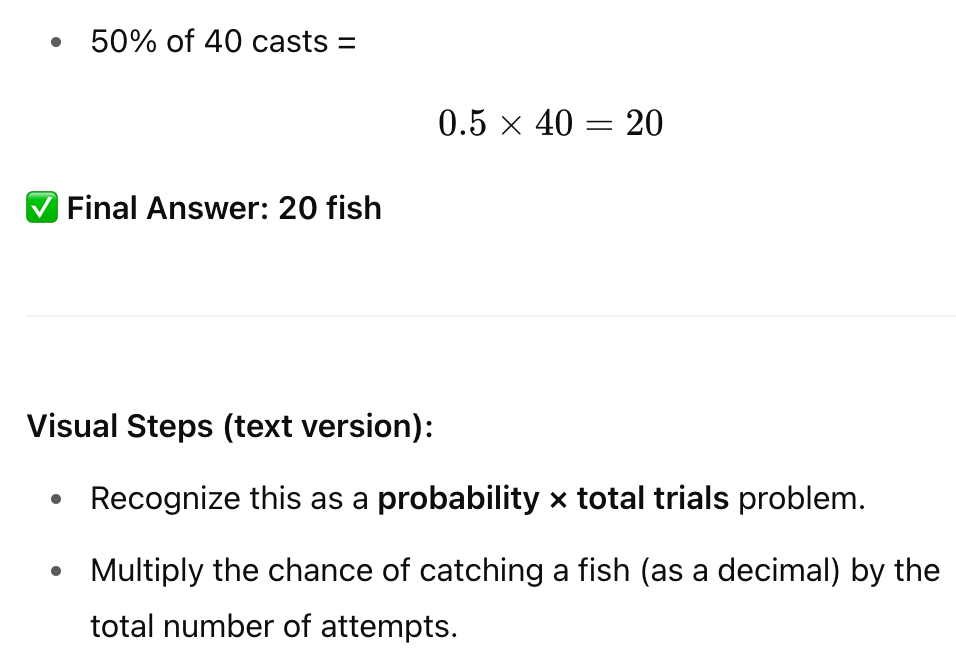
Task: Click the bullet dot before "Recognize this as a"
Action: [x=58, y=499]
